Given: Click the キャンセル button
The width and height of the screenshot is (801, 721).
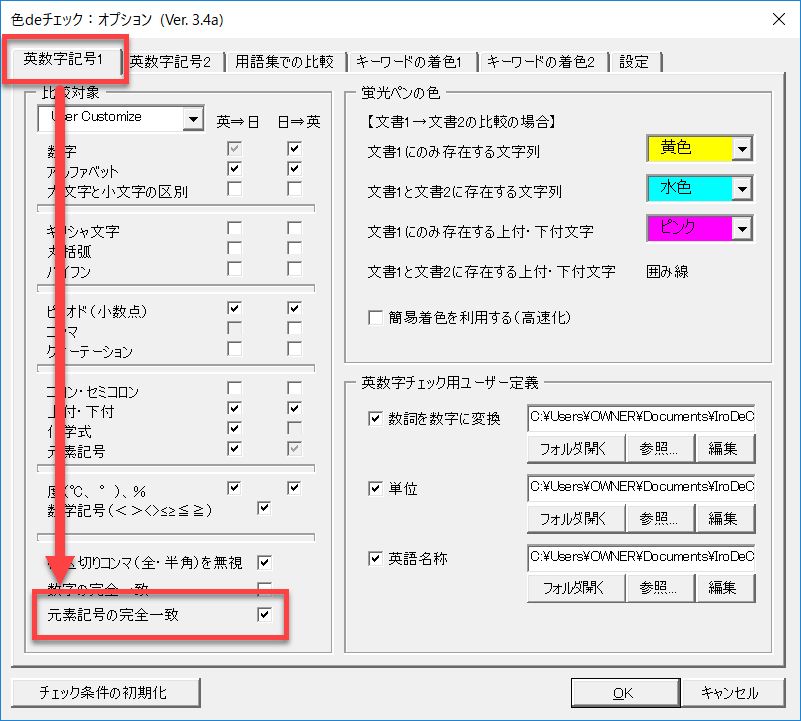Looking at the screenshot, I should (728, 692).
